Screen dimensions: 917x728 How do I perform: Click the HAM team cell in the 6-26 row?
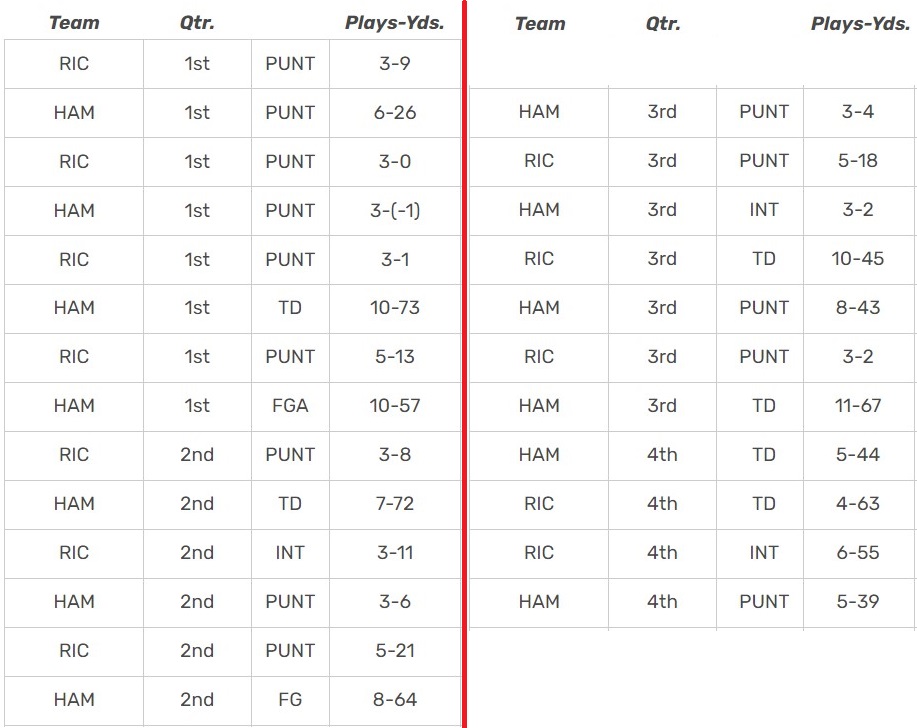click(74, 113)
